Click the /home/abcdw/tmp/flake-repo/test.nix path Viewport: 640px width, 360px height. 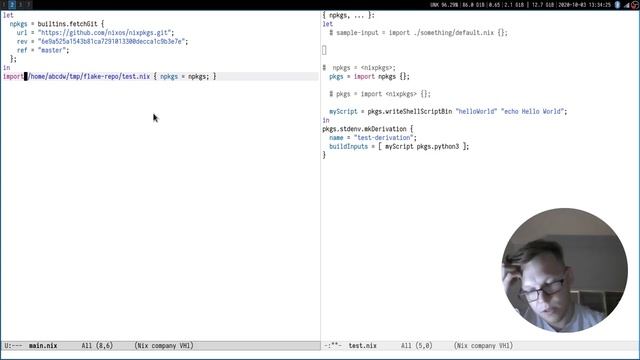click(x=89, y=77)
